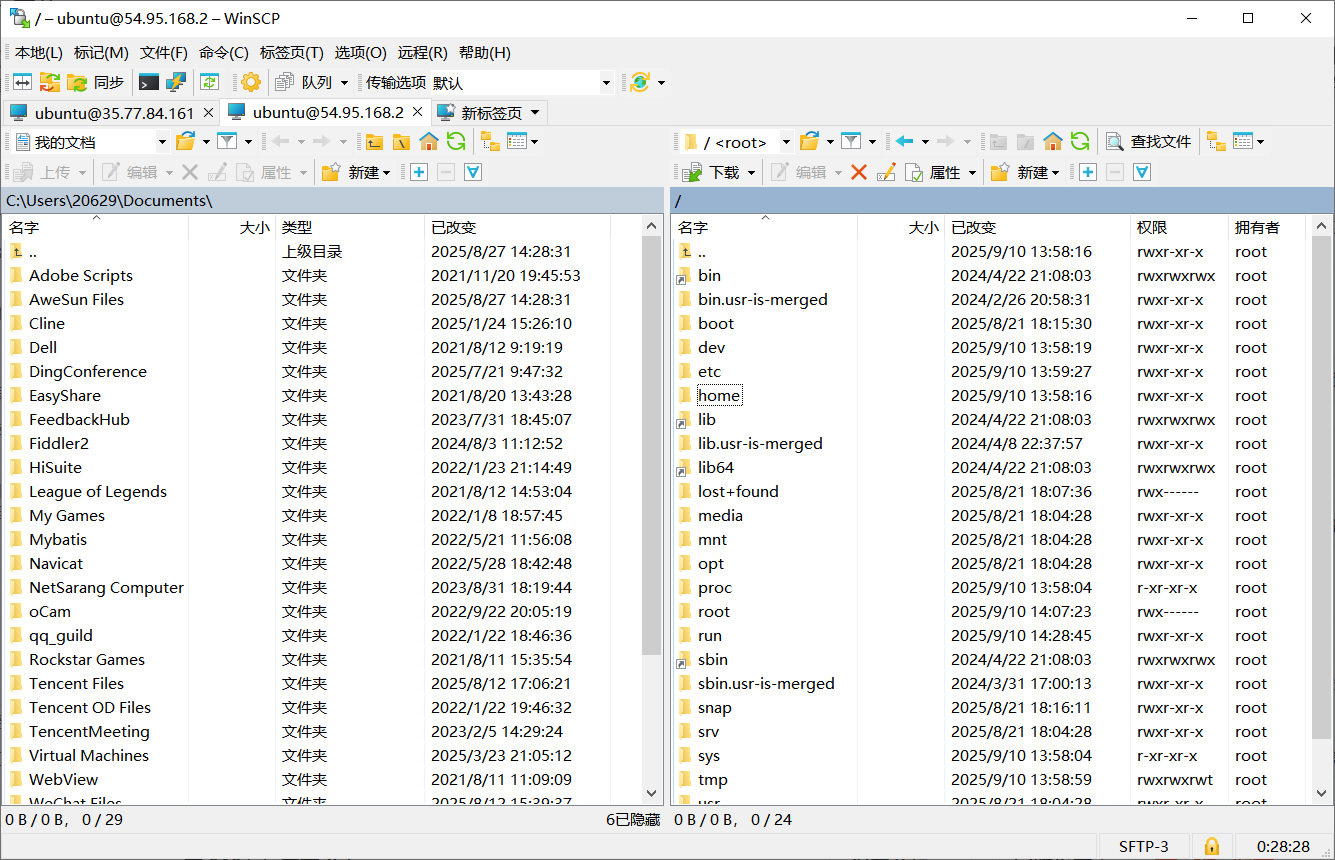Screen dimensions: 1335x860
Task: Open the 标记(M) menu
Action: point(101,52)
